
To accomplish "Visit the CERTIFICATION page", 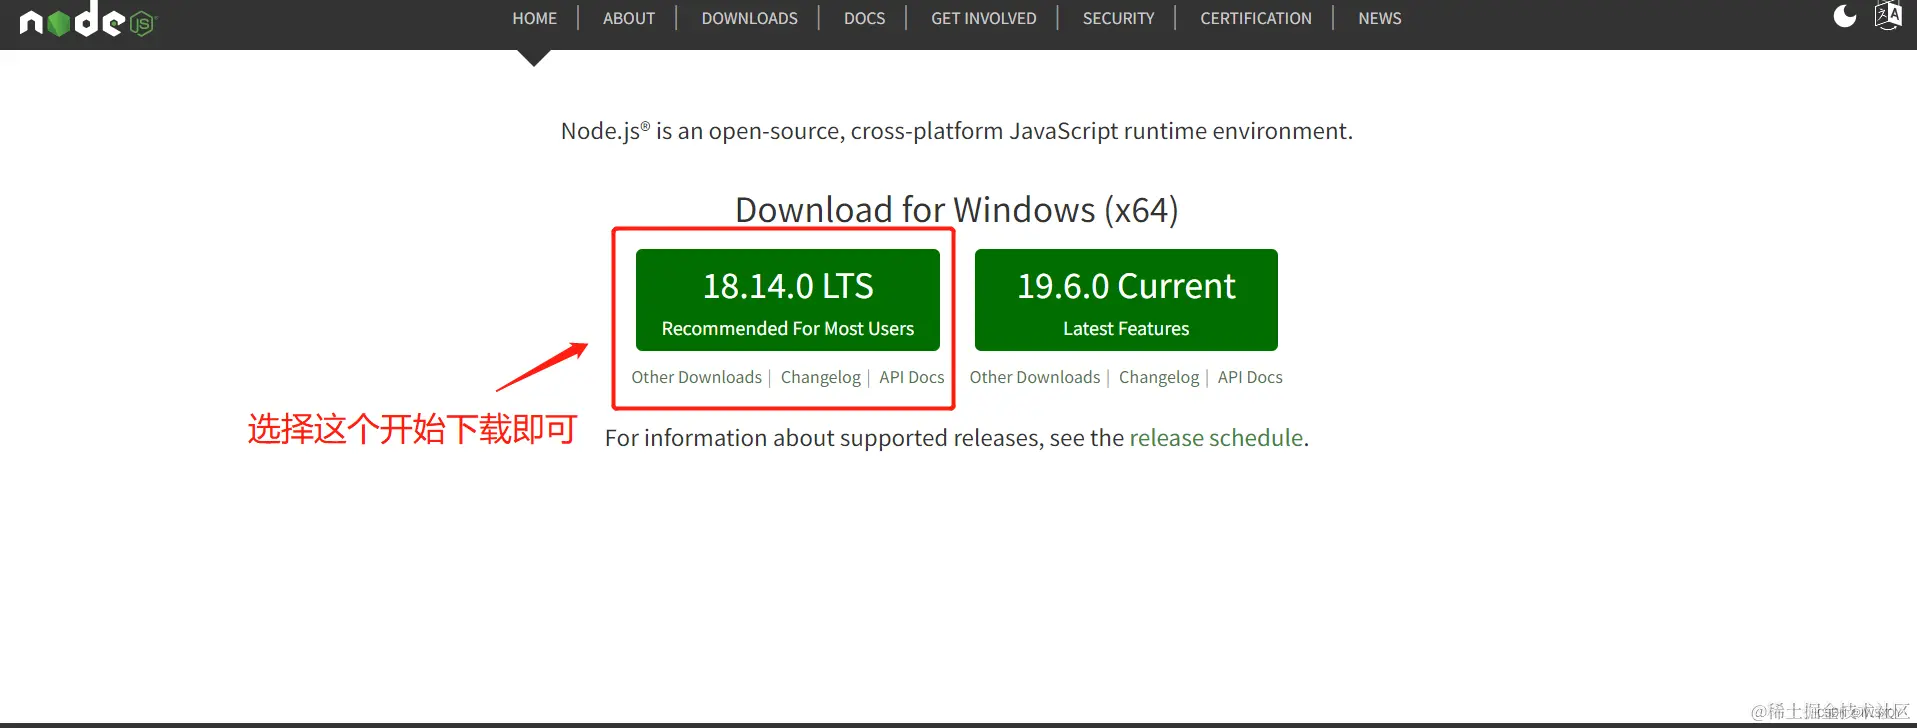I will [1256, 18].
